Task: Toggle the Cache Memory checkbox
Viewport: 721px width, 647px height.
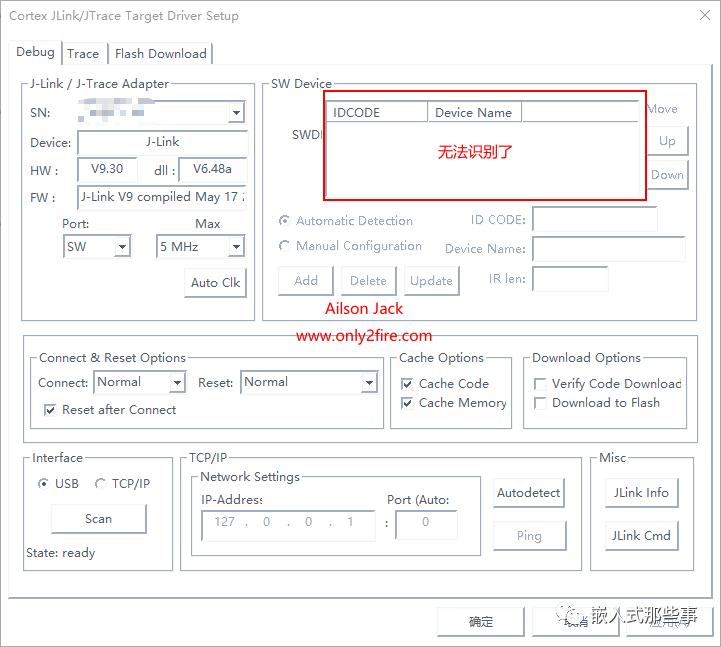Action: (407, 403)
